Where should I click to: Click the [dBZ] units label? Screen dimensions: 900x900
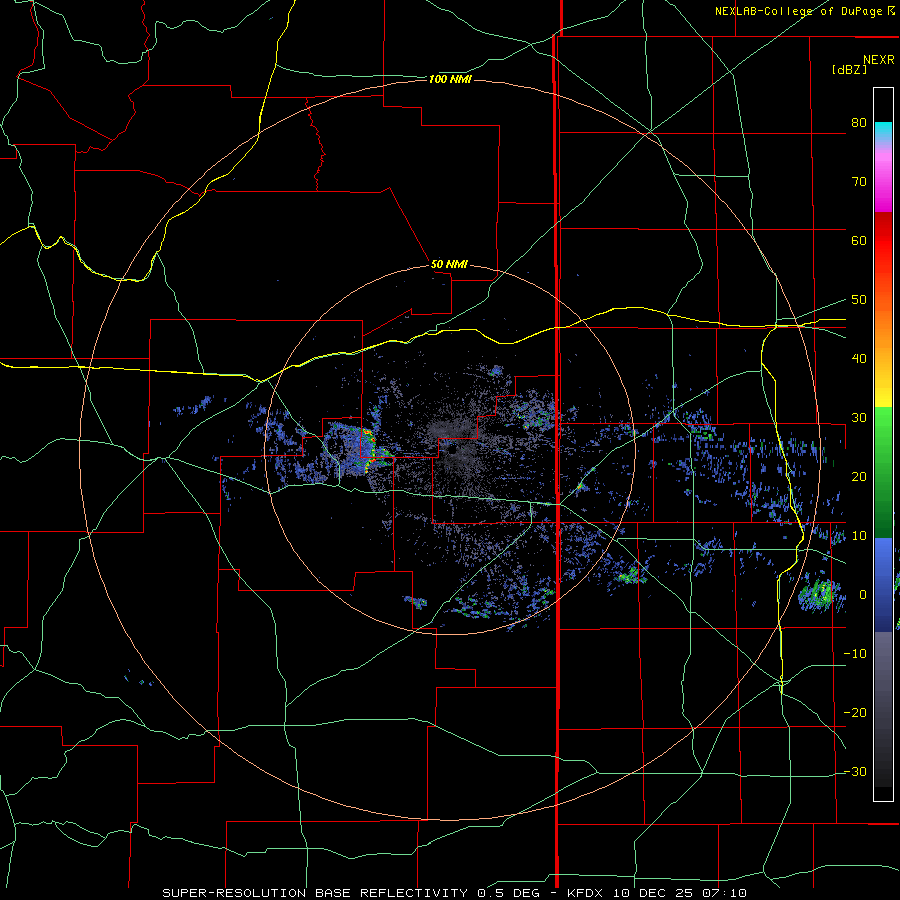click(x=849, y=69)
